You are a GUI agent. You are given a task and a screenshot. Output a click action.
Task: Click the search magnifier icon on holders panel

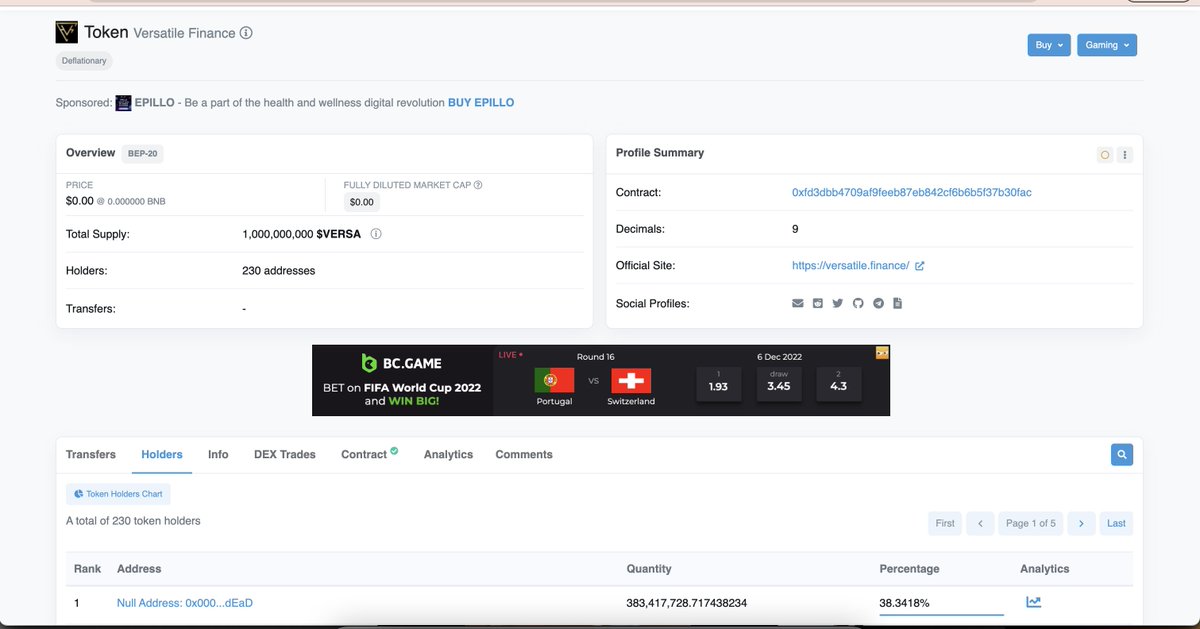[x=1121, y=454]
